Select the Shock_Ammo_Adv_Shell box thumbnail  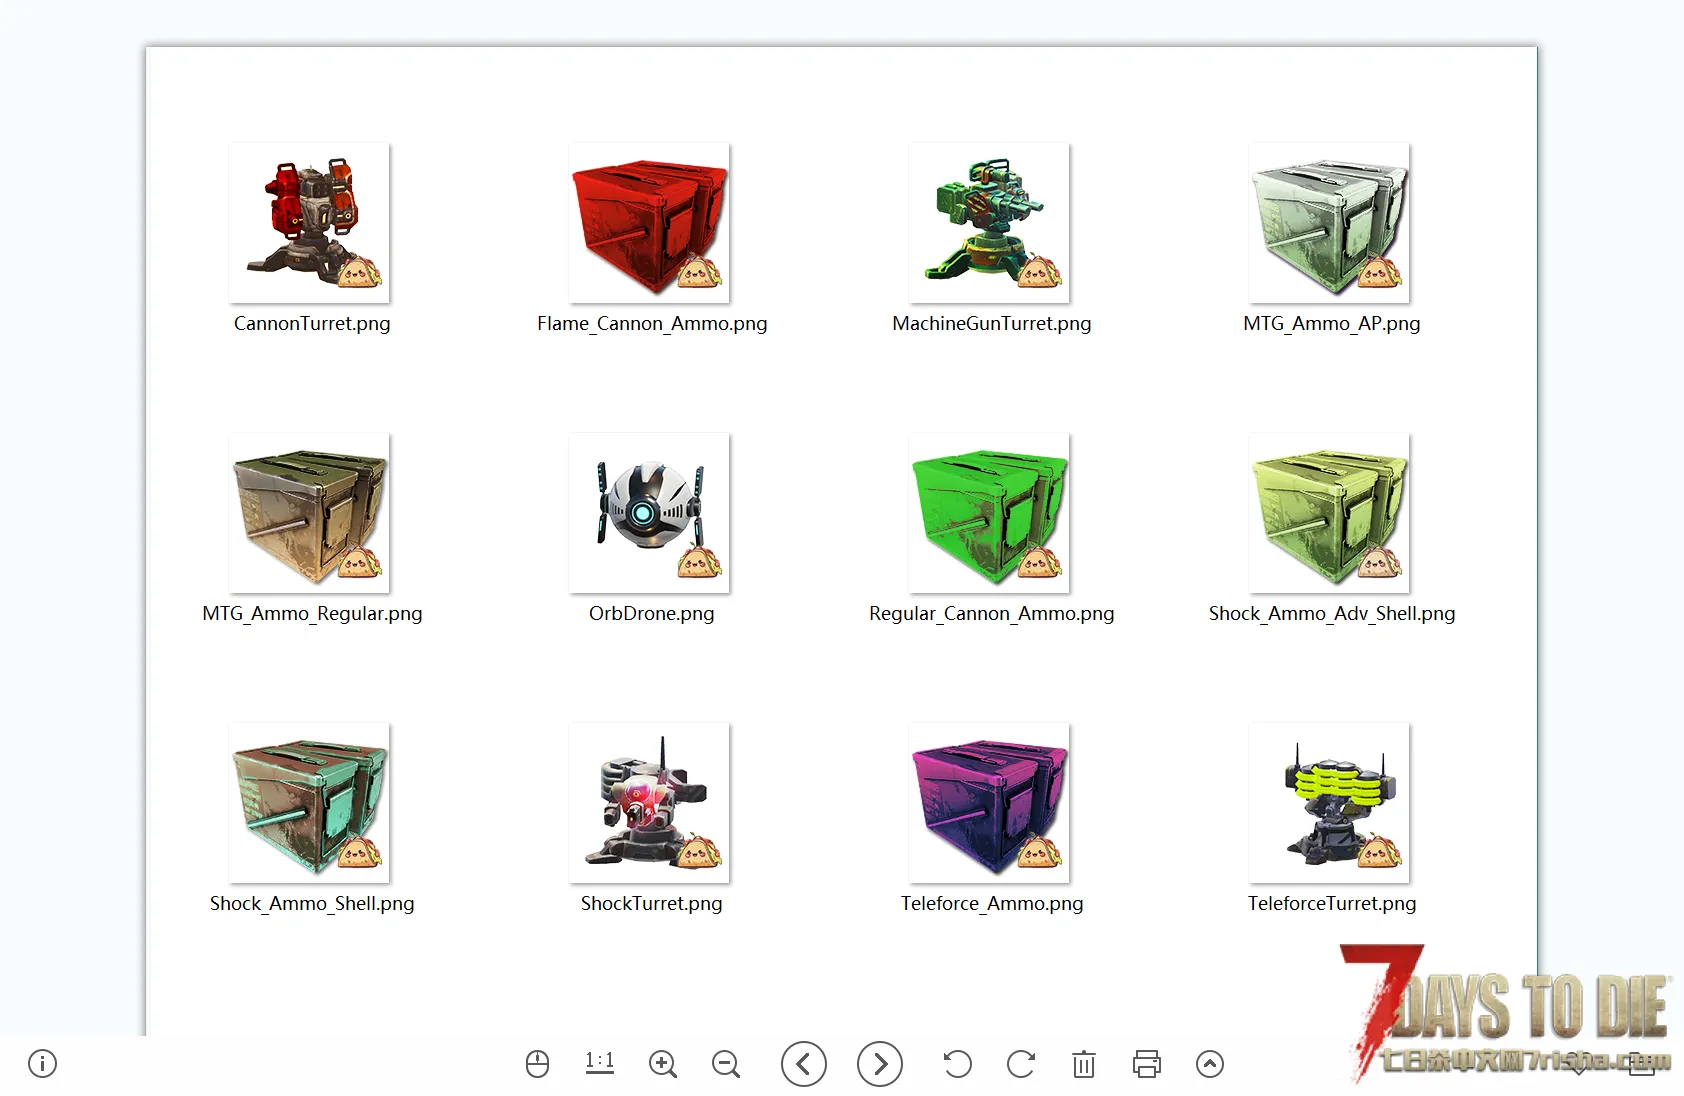coord(1330,513)
